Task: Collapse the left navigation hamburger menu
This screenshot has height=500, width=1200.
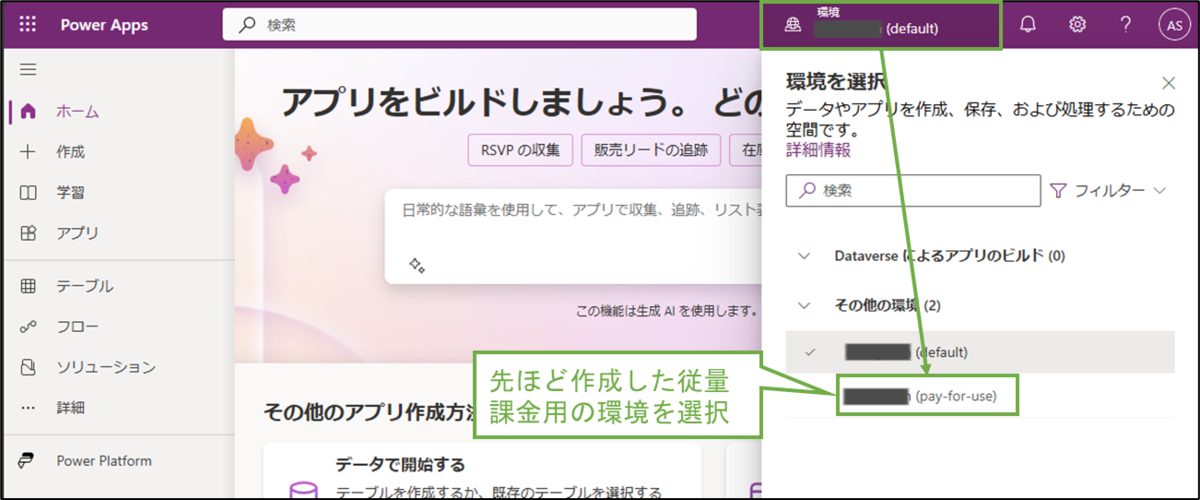Action: (x=28, y=69)
